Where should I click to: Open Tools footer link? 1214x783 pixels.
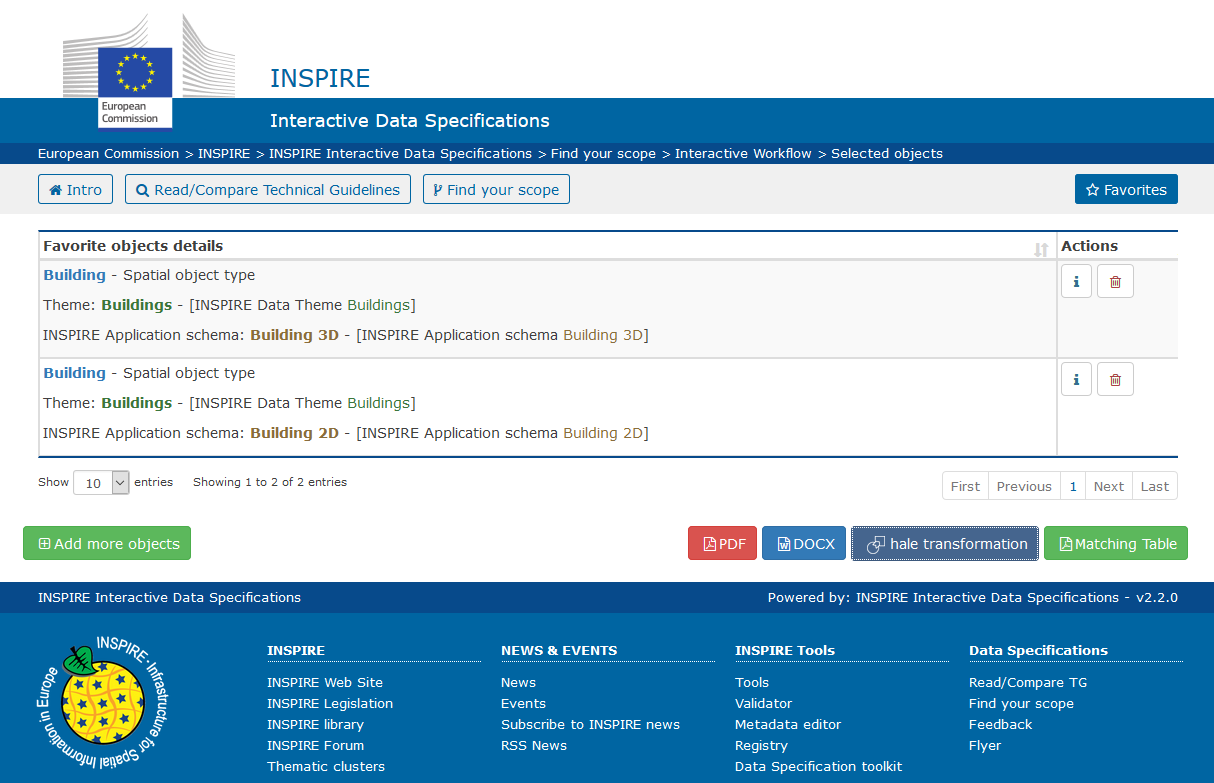pos(752,682)
